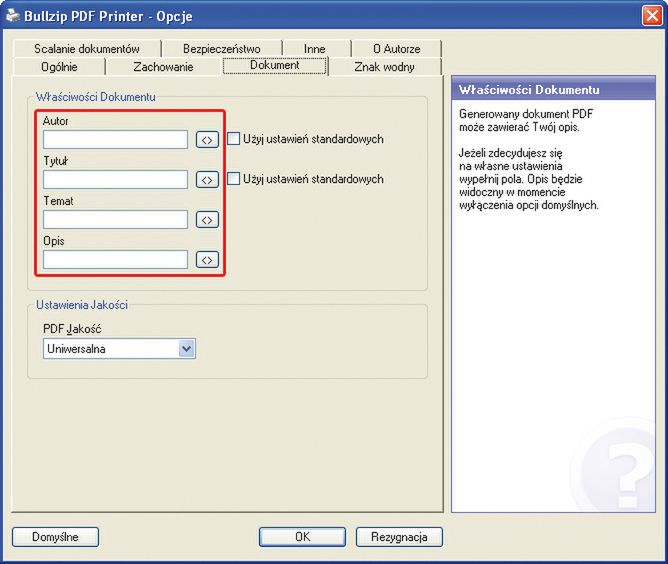This screenshot has width=668, height=564.
Task: Switch to the Ogólnie tab
Action: click(x=59, y=67)
